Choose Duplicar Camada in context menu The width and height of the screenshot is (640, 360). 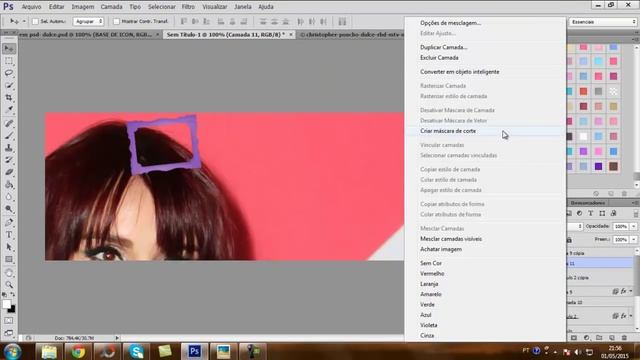point(444,47)
